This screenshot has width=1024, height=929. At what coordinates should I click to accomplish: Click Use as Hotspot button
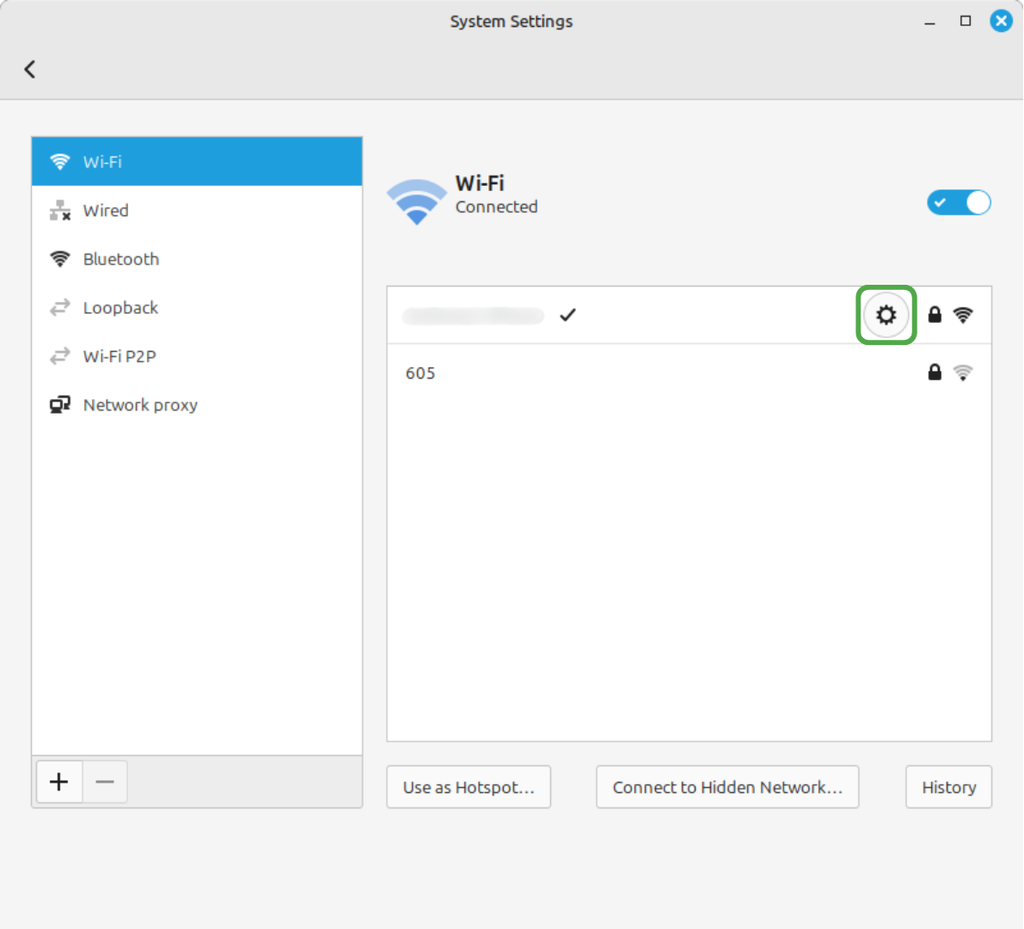coord(468,787)
